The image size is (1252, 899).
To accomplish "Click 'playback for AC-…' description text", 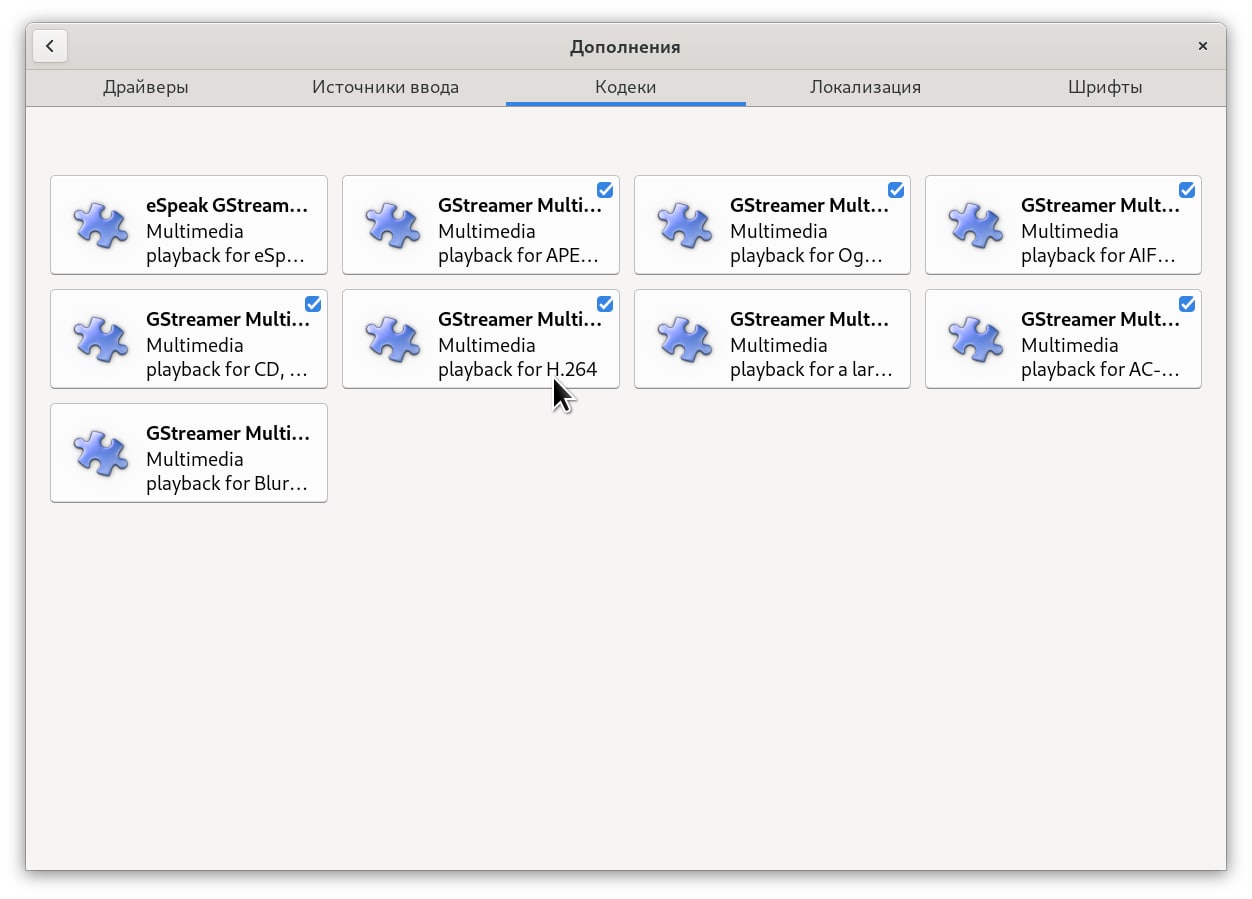I will [1101, 369].
